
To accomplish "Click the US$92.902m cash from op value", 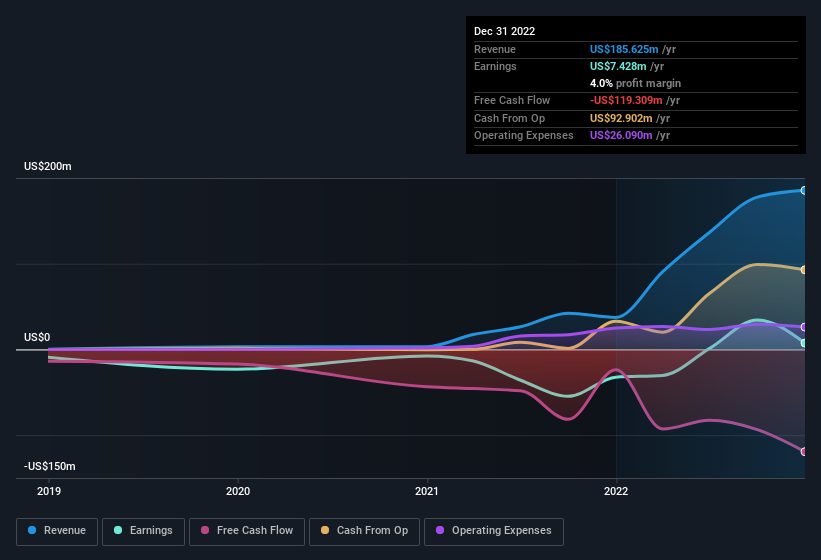I will point(621,118).
